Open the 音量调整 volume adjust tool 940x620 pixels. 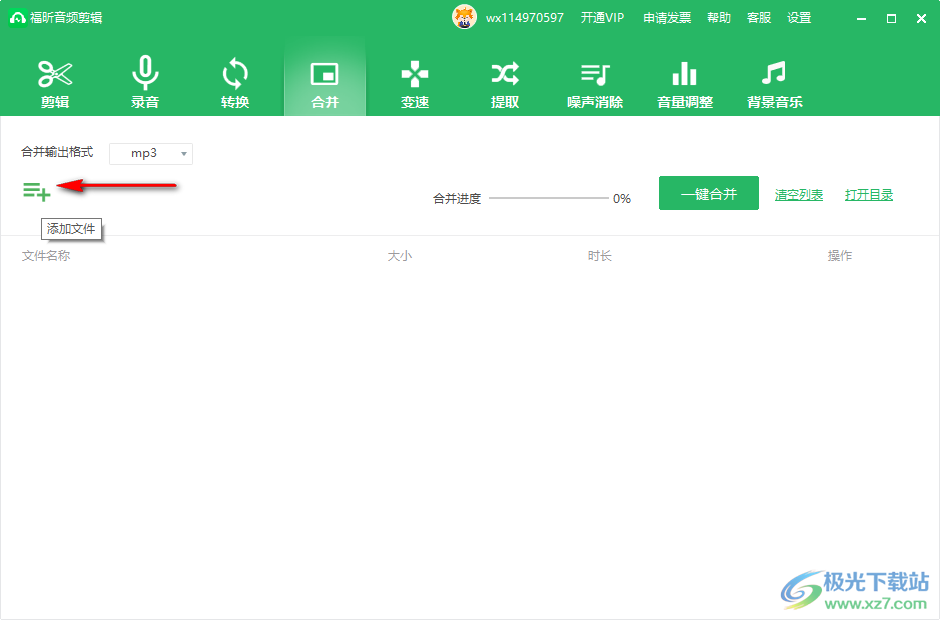pos(685,83)
